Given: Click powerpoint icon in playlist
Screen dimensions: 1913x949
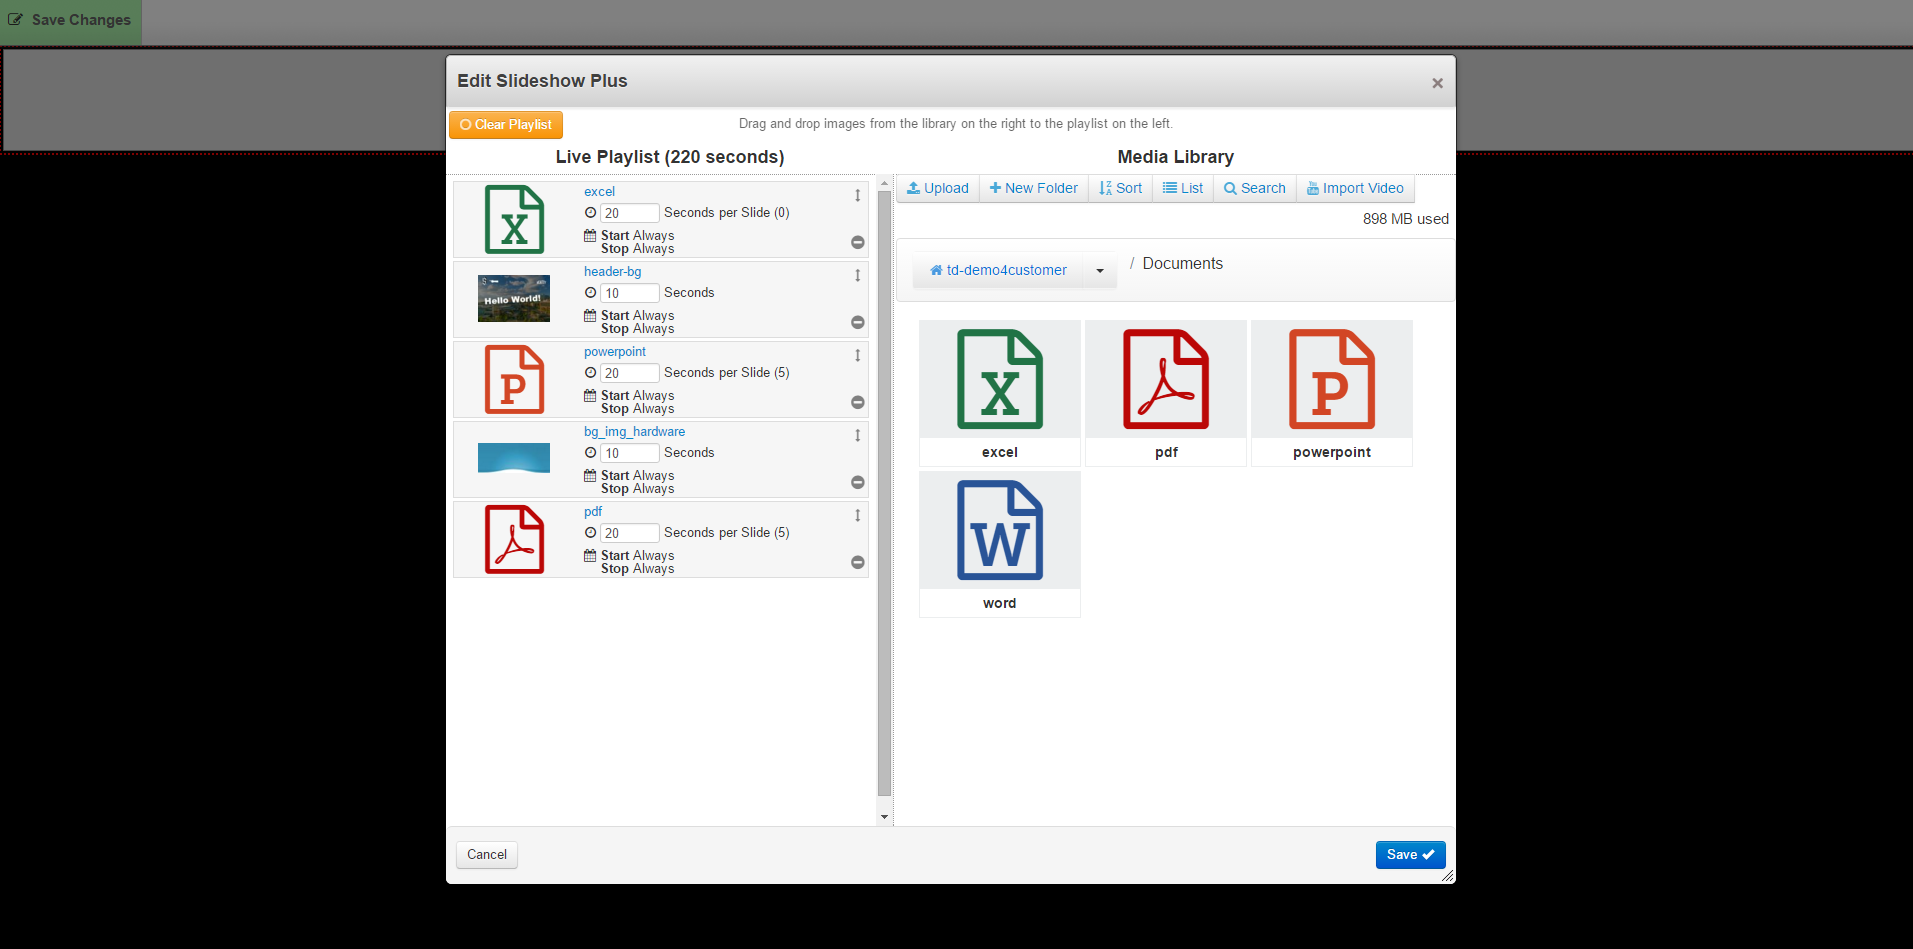Looking at the screenshot, I should point(514,379).
